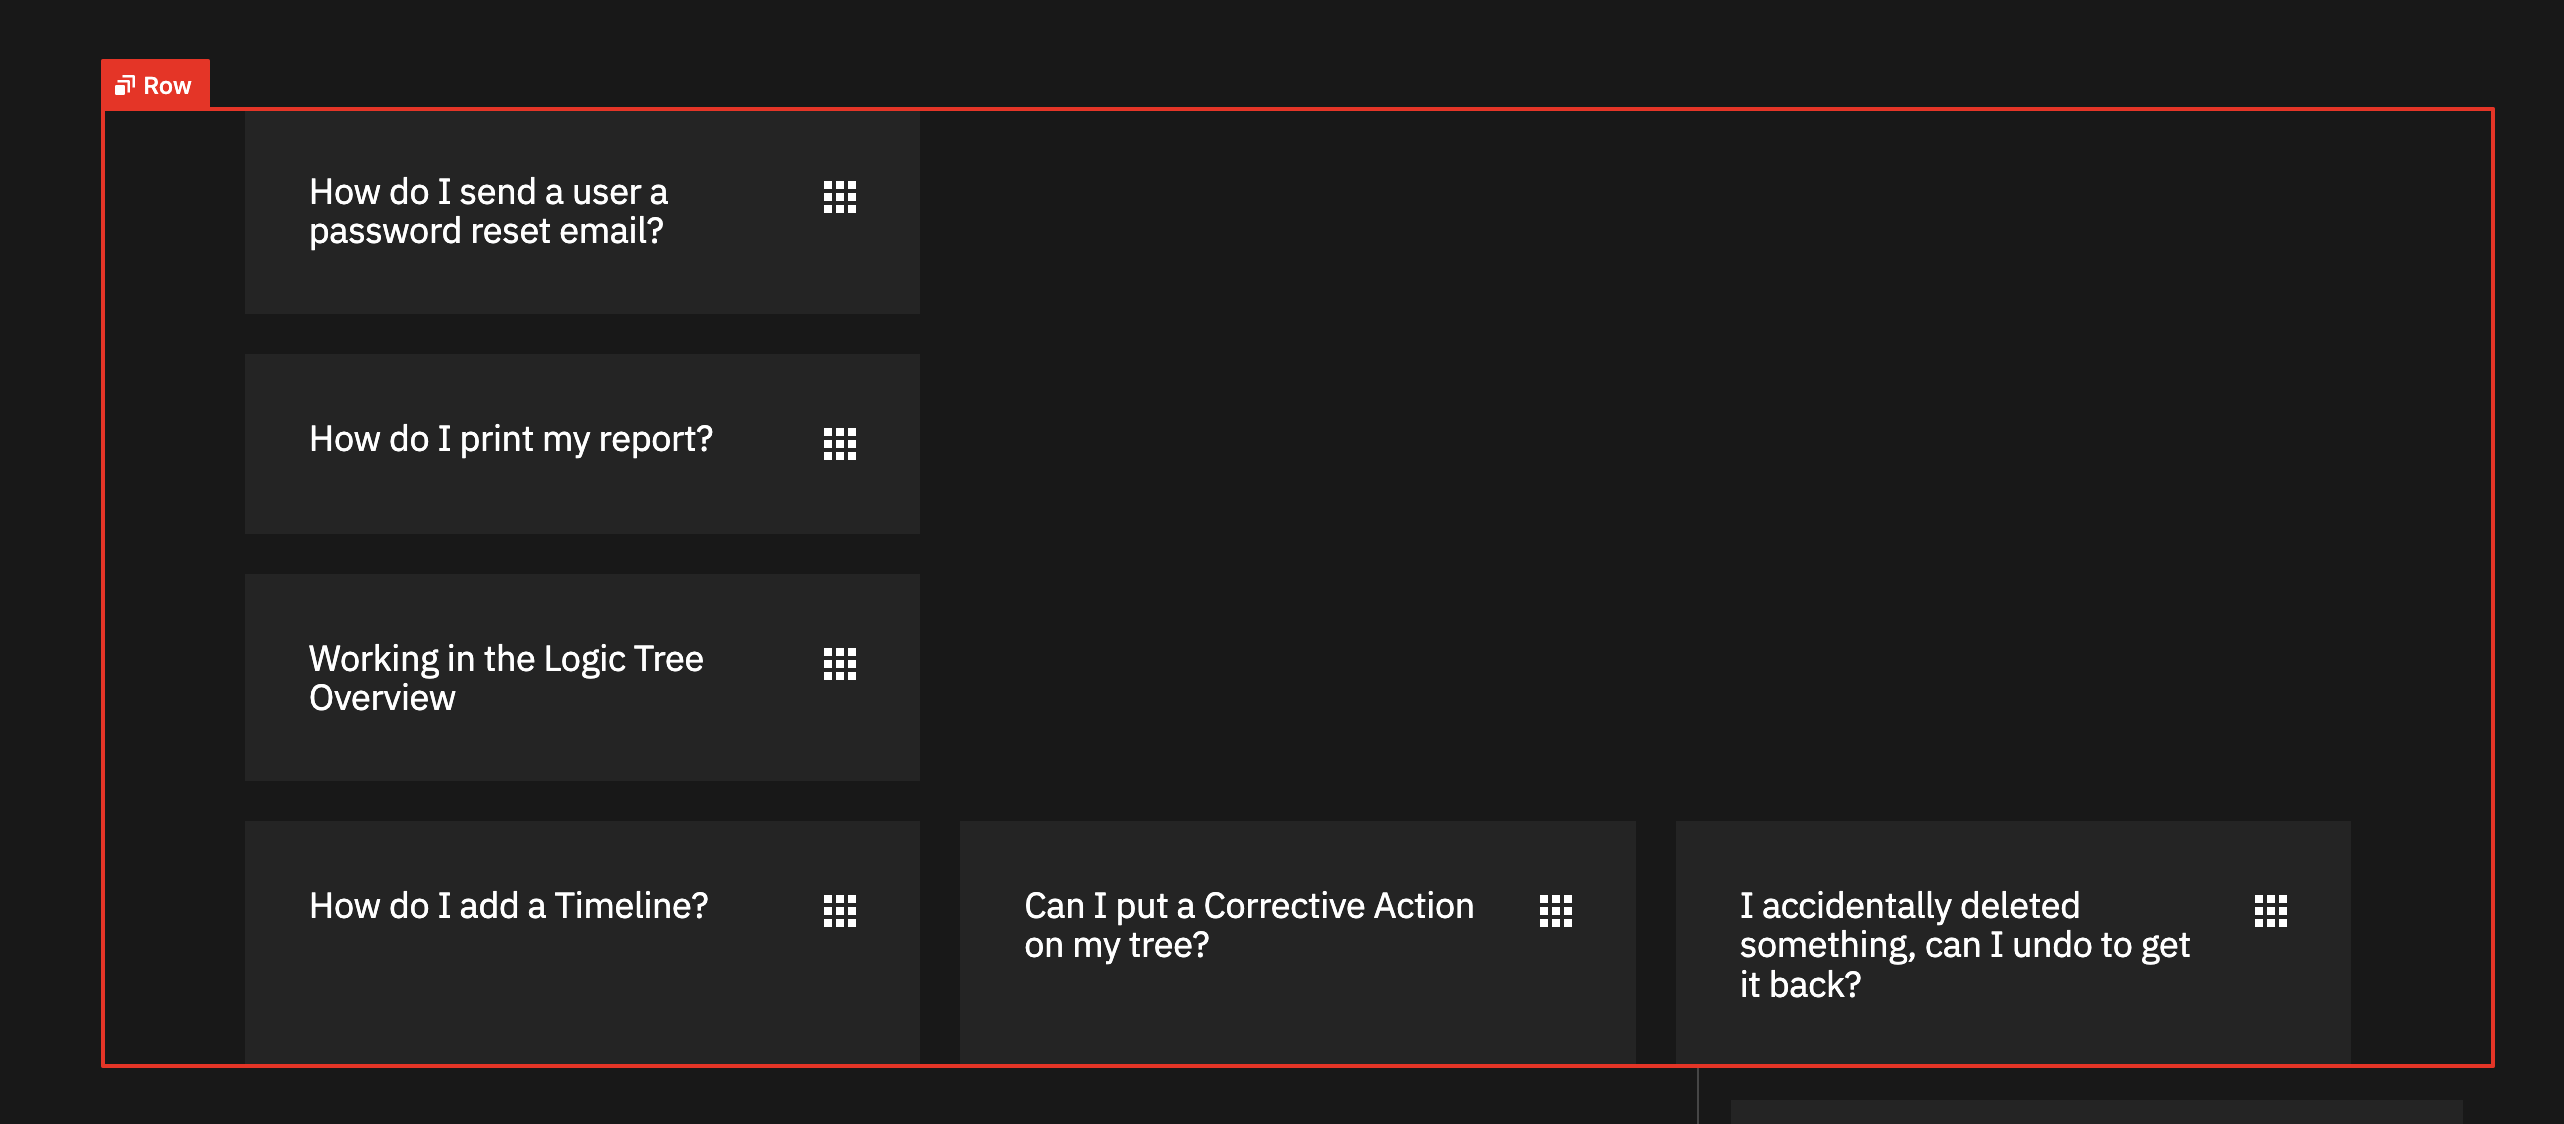Click the partially visible card below the Row
The width and height of the screenshot is (2564, 1124).
[2095, 1112]
